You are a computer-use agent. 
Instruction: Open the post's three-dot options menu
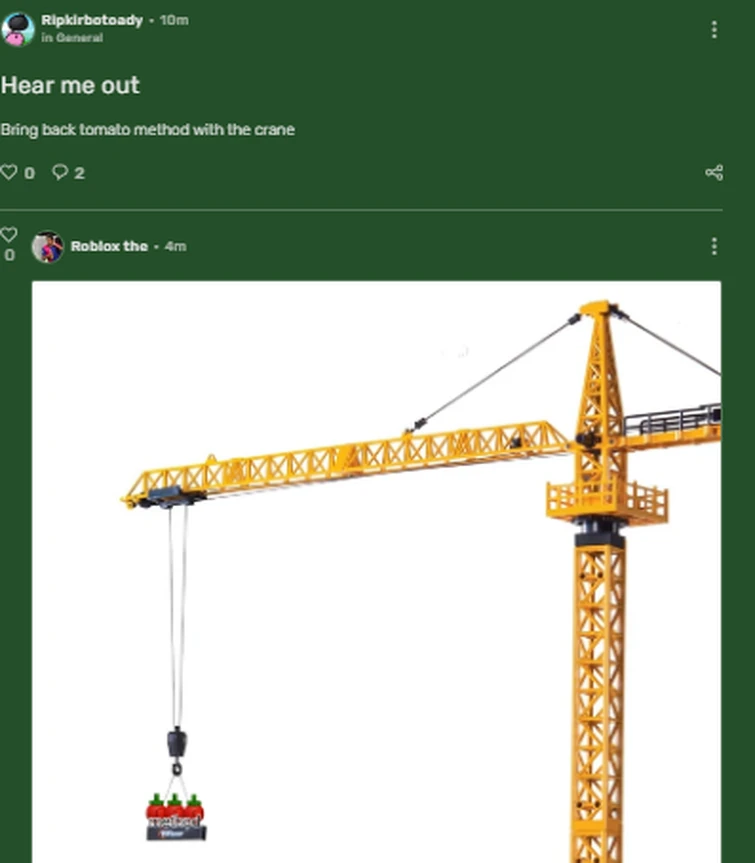(714, 29)
